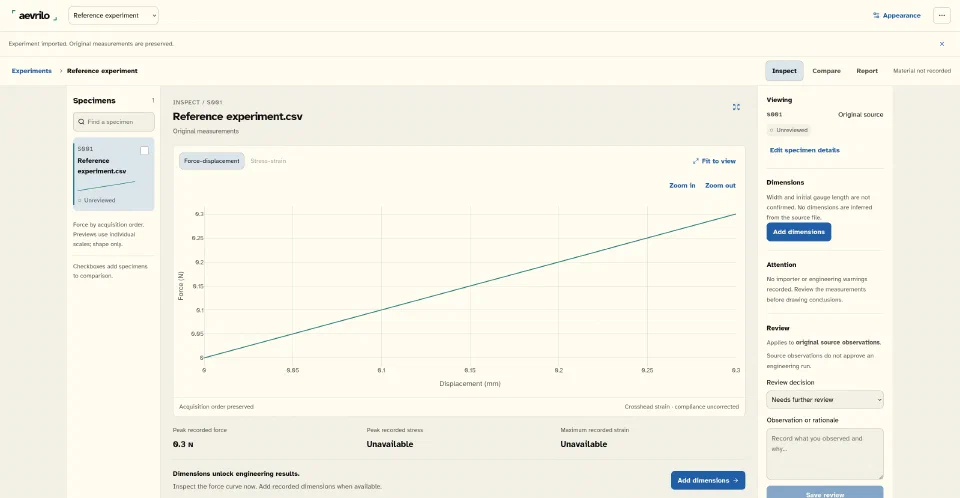Click the 'Crosshead strain - compliance uncorrected' note

pos(681,407)
